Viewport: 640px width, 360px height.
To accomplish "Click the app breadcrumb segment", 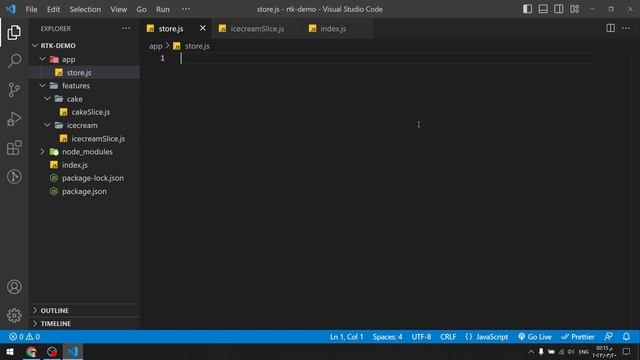I will pyautogui.click(x=156, y=46).
